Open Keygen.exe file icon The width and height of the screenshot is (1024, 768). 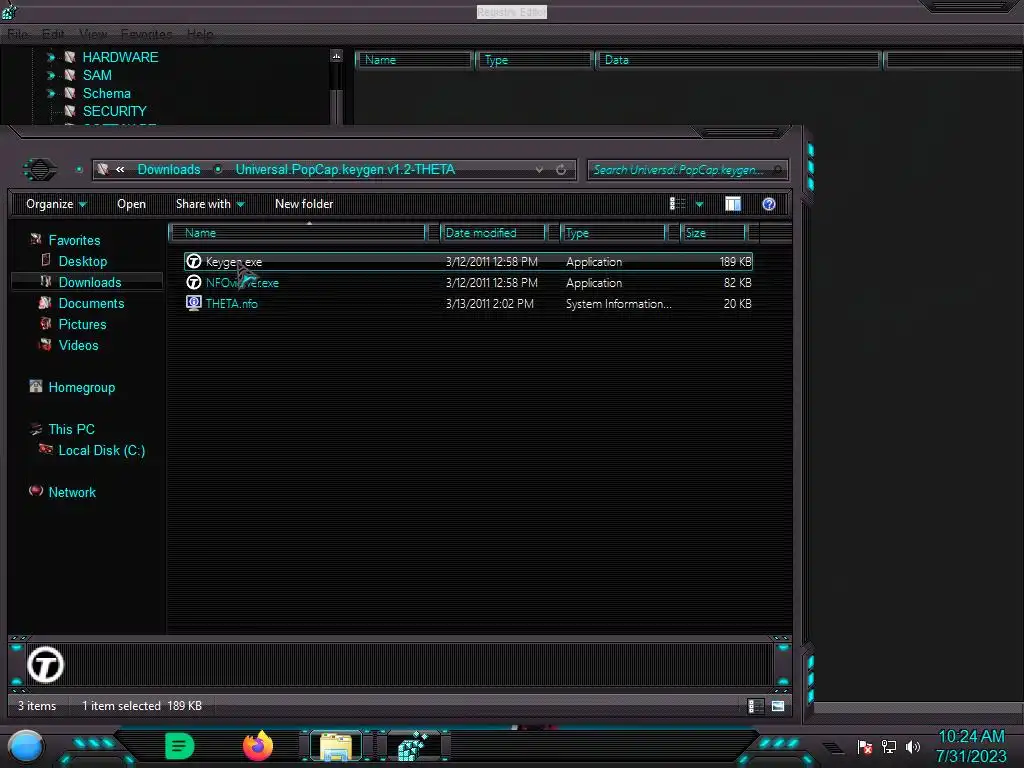click(194, 262)
